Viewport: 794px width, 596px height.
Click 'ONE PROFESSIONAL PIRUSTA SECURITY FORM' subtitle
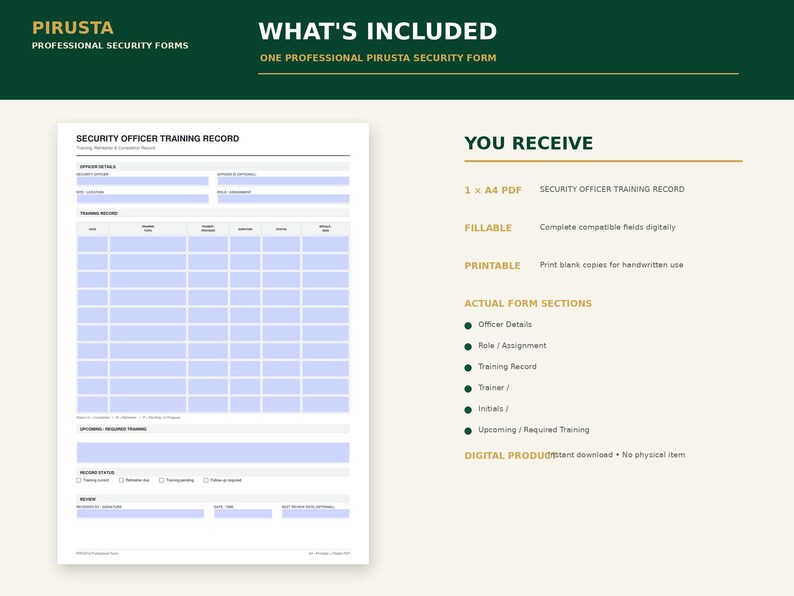pos(378,58)
